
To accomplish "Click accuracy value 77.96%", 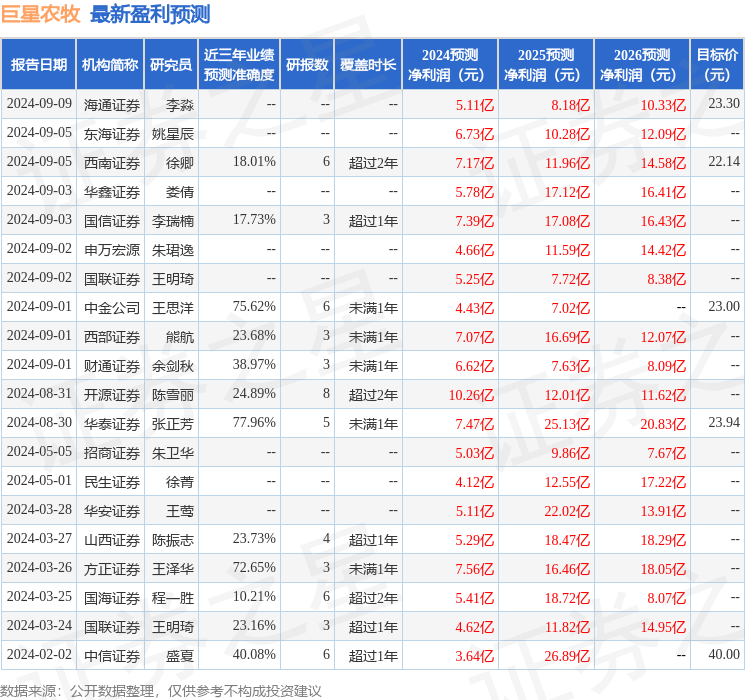I will click(254, 422).
